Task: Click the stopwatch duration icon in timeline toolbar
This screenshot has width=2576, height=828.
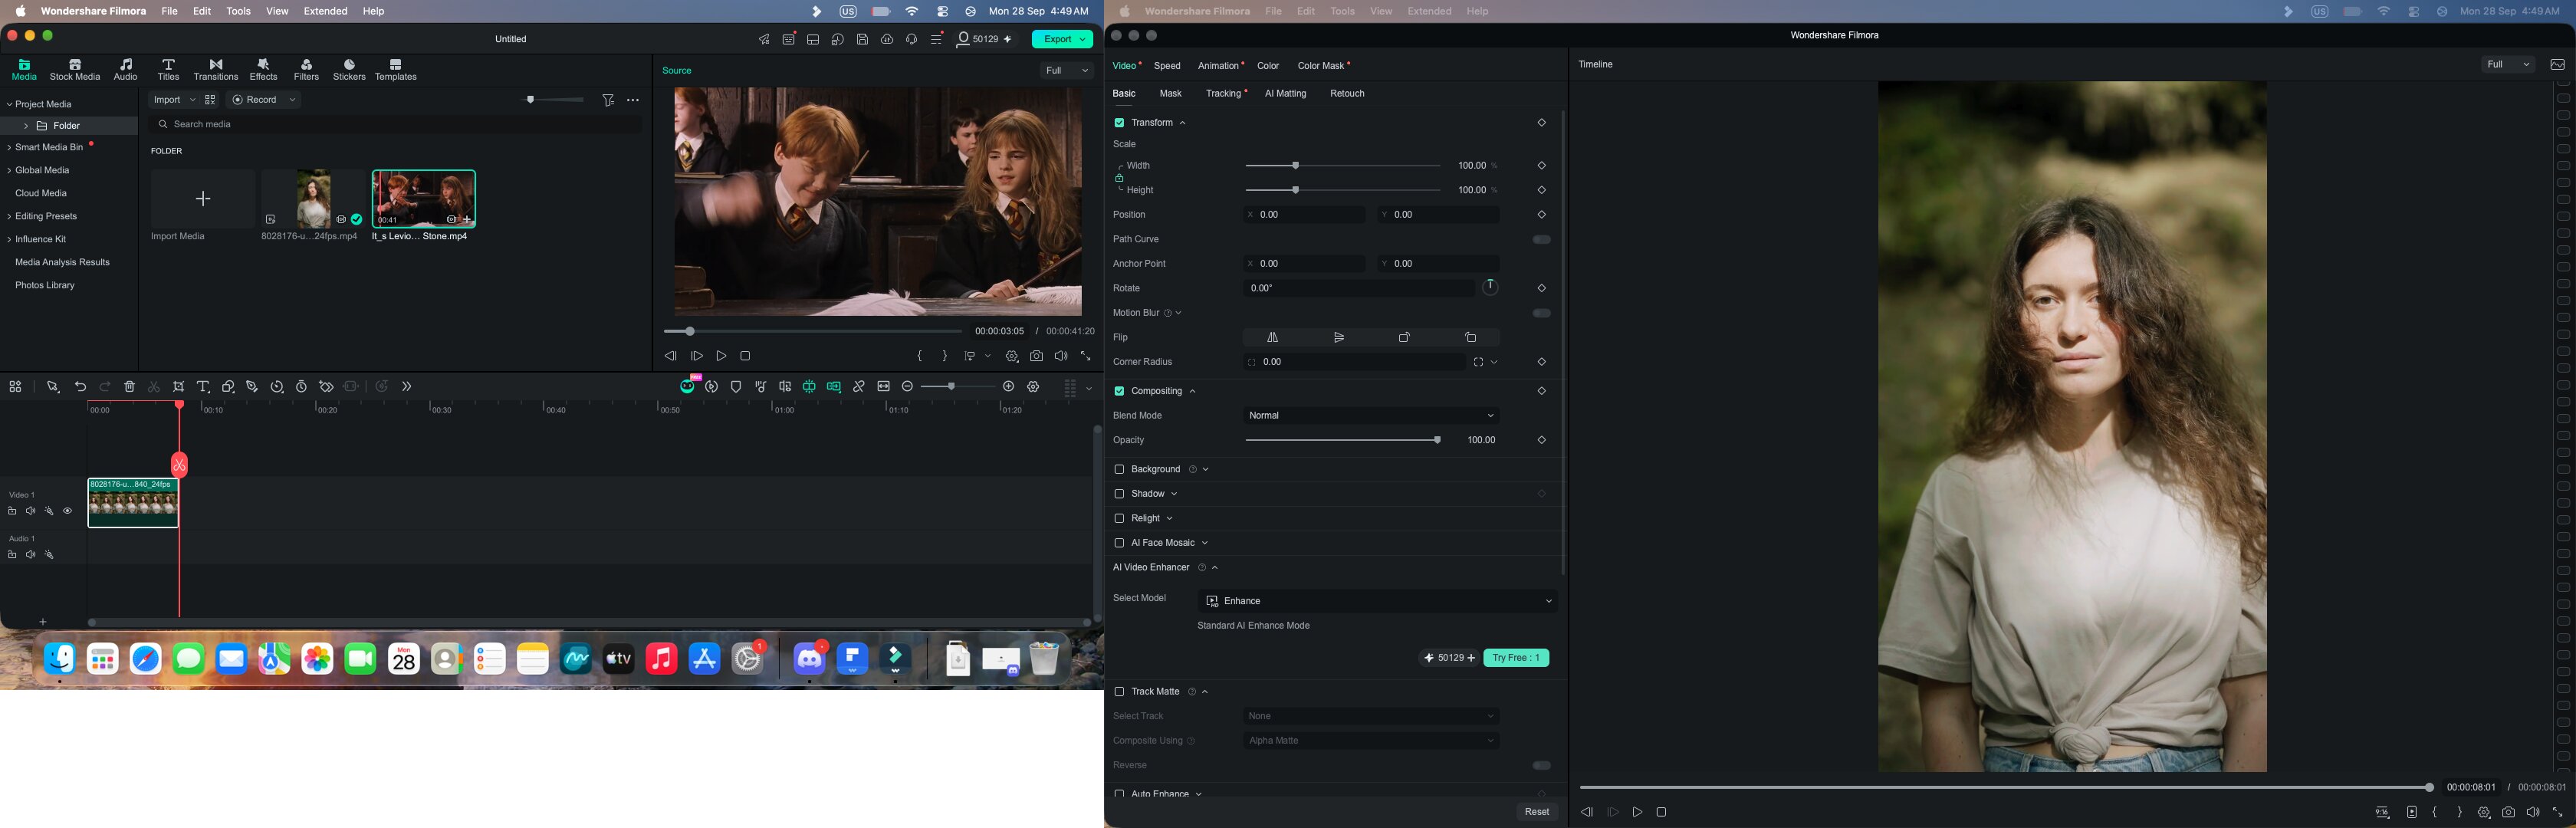Action: coord(302,387)
